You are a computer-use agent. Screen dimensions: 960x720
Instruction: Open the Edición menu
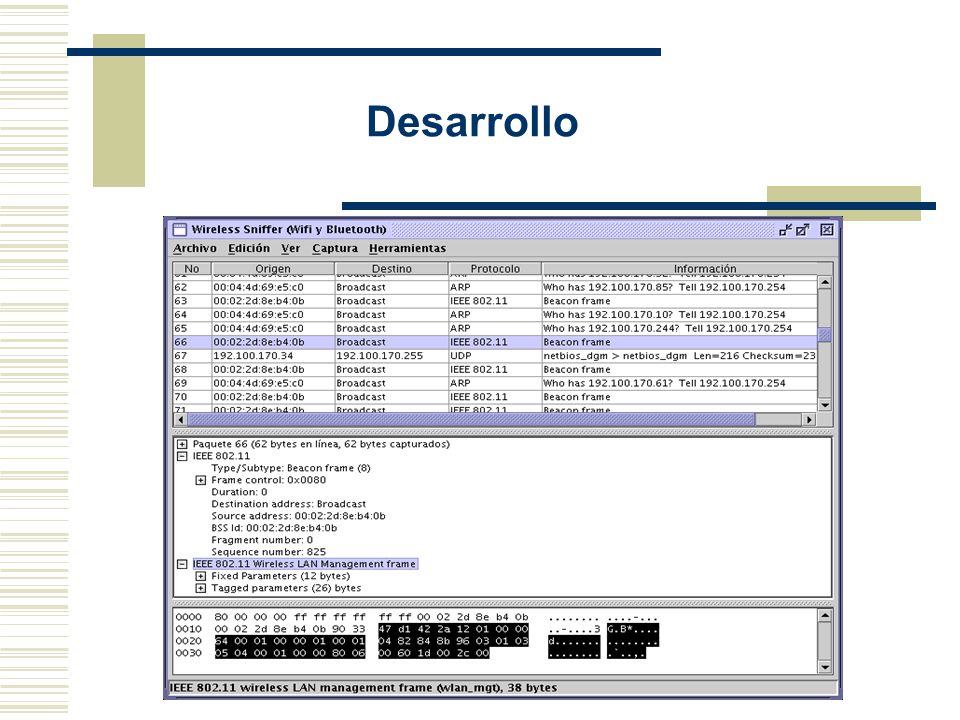point(249,248)
